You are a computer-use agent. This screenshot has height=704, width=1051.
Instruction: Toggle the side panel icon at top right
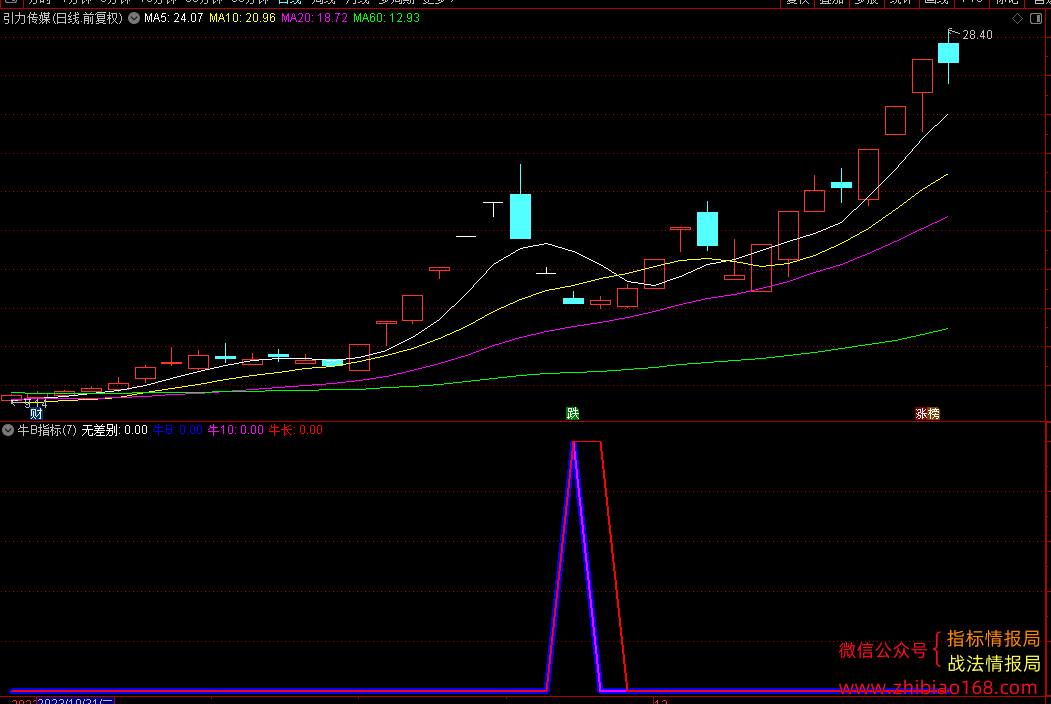tap(1036, 19)
